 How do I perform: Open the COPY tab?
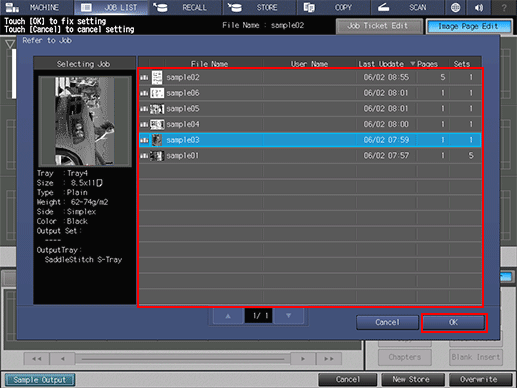tap(333, 7)
